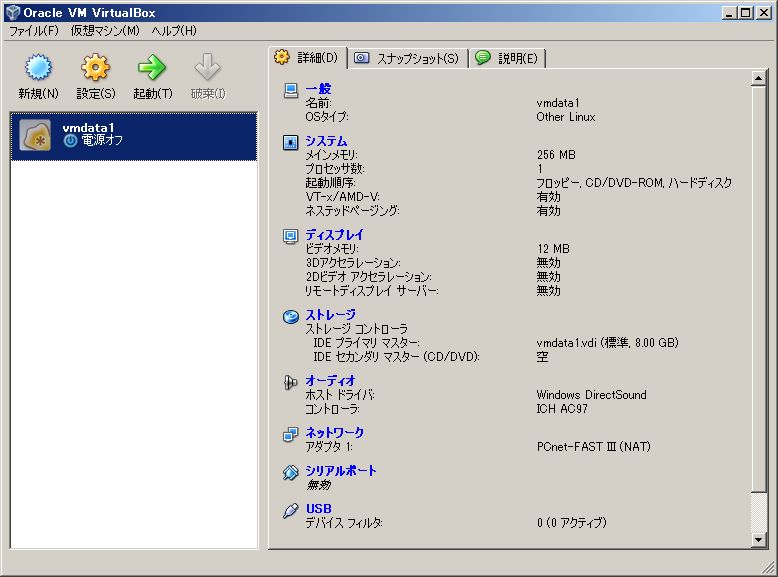778x577 pixels.
Task: Click the PCnet-FAST III (NAT) adapter value
Action: click(x=593, y=447)
